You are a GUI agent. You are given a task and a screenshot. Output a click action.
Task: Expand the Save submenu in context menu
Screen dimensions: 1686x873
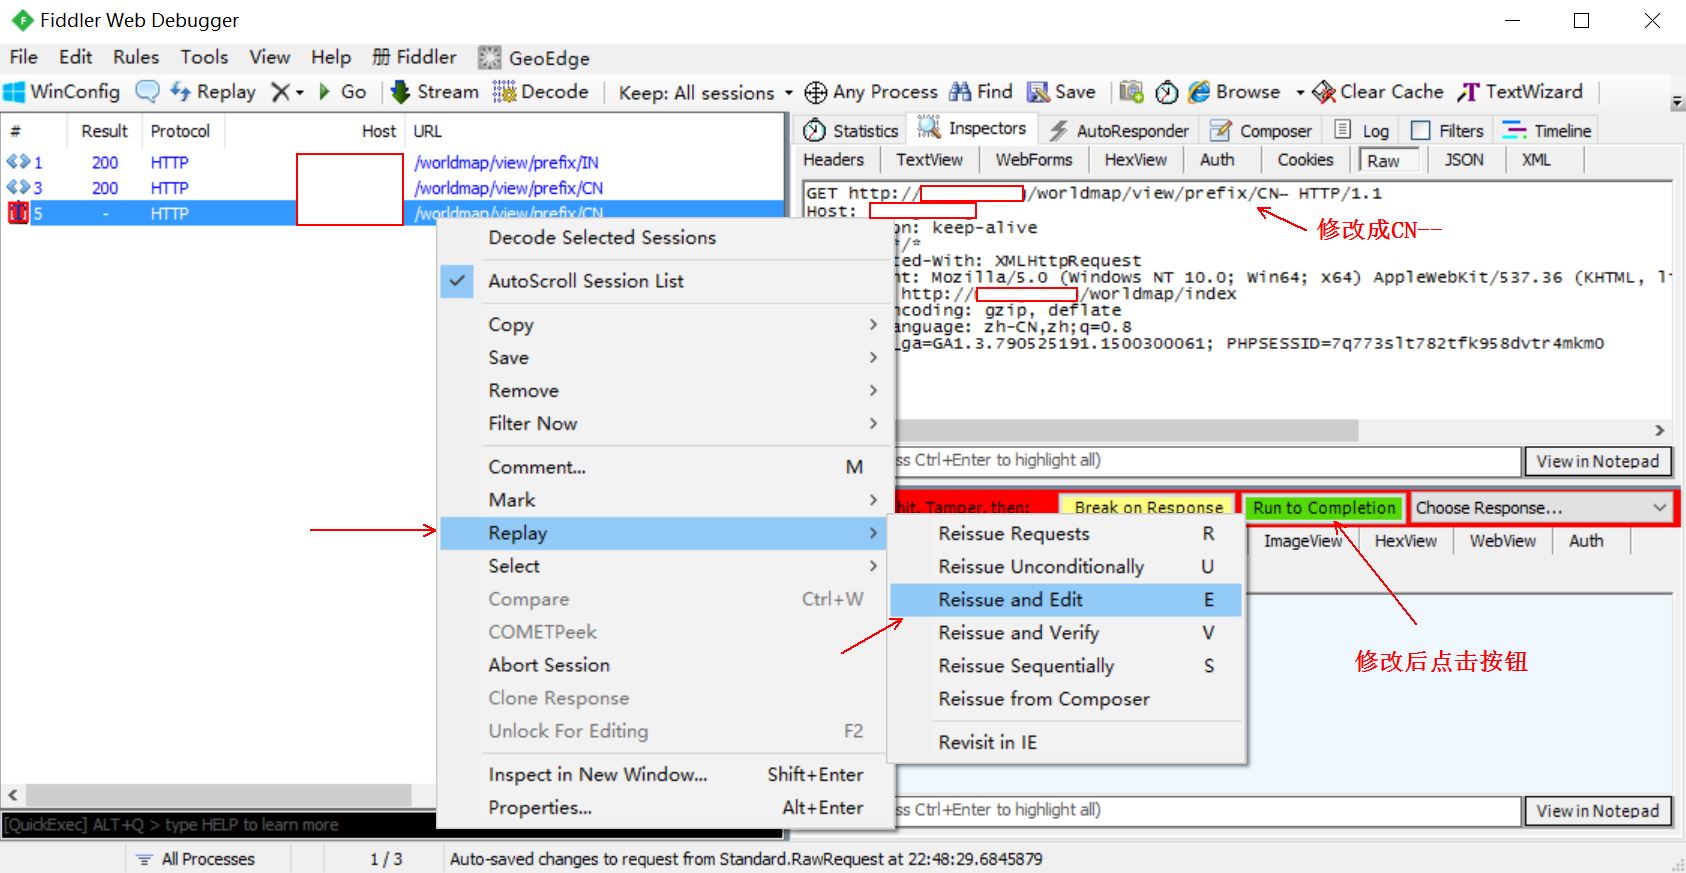[665, 358]
